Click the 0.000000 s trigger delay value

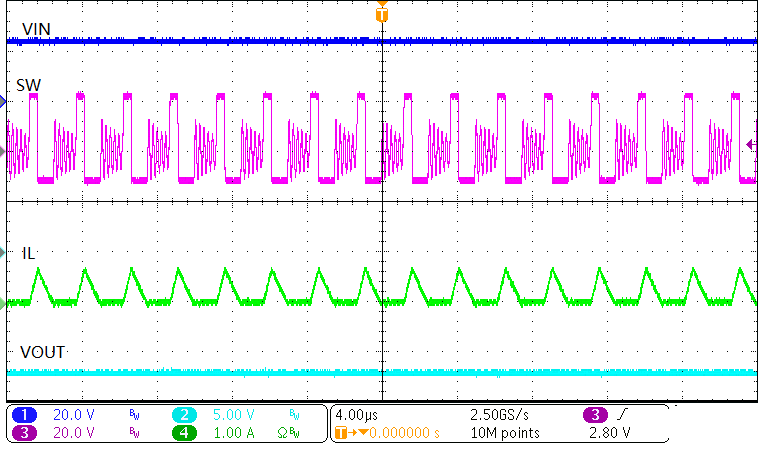404,433
